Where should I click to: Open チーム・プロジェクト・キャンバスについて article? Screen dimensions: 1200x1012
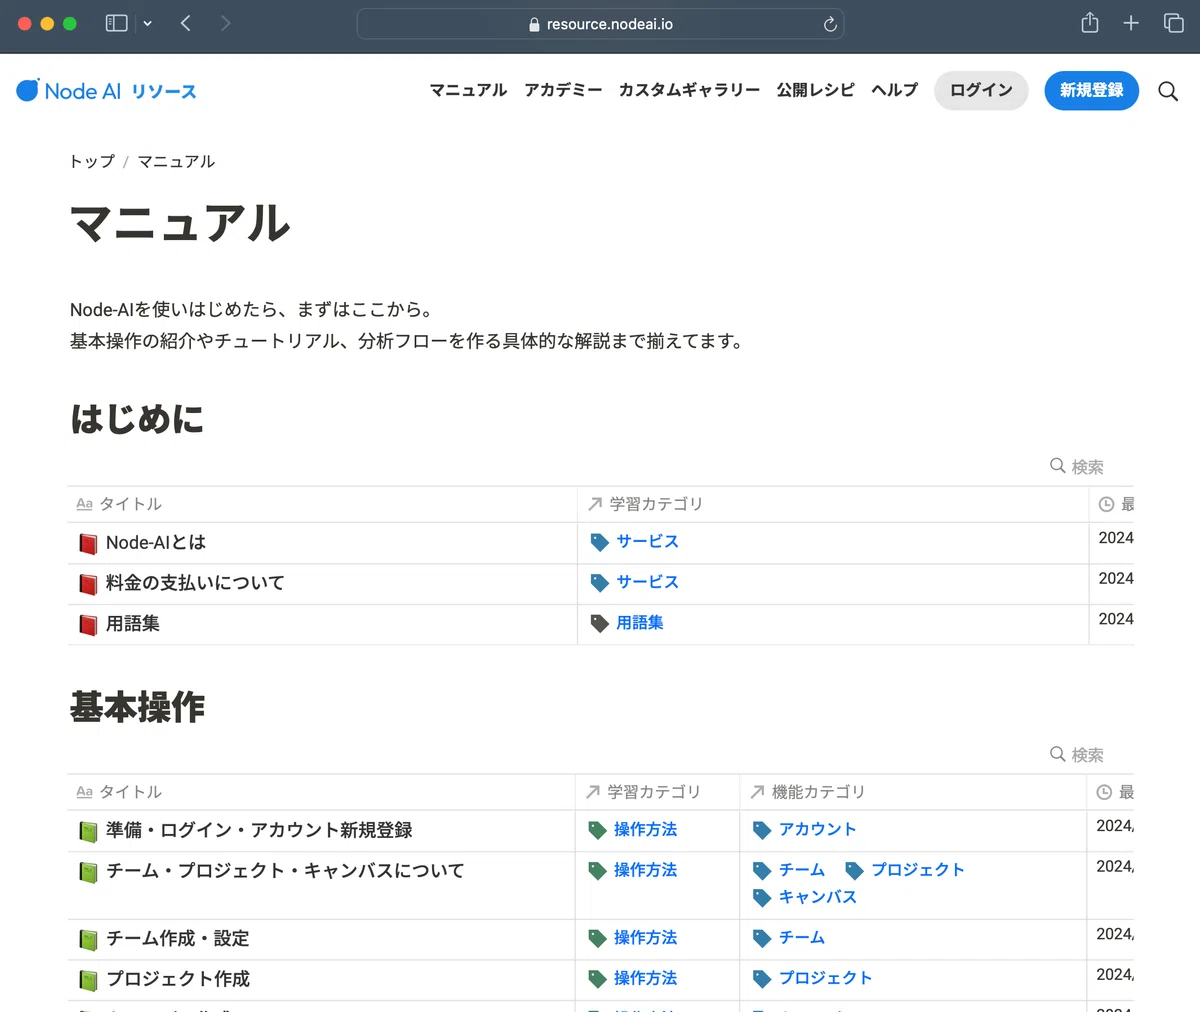285,871
